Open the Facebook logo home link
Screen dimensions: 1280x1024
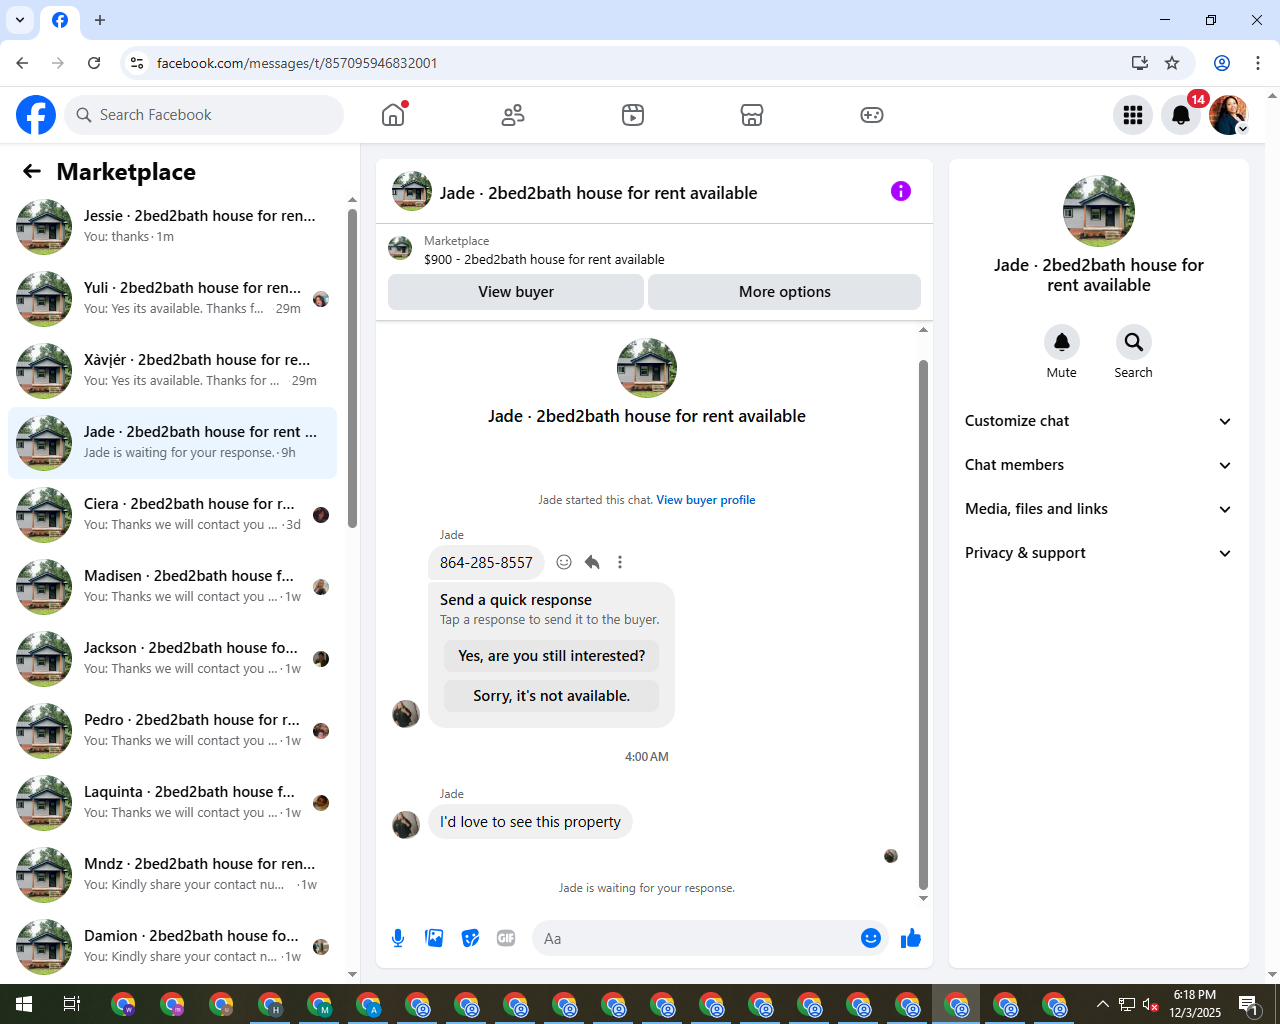36,115
